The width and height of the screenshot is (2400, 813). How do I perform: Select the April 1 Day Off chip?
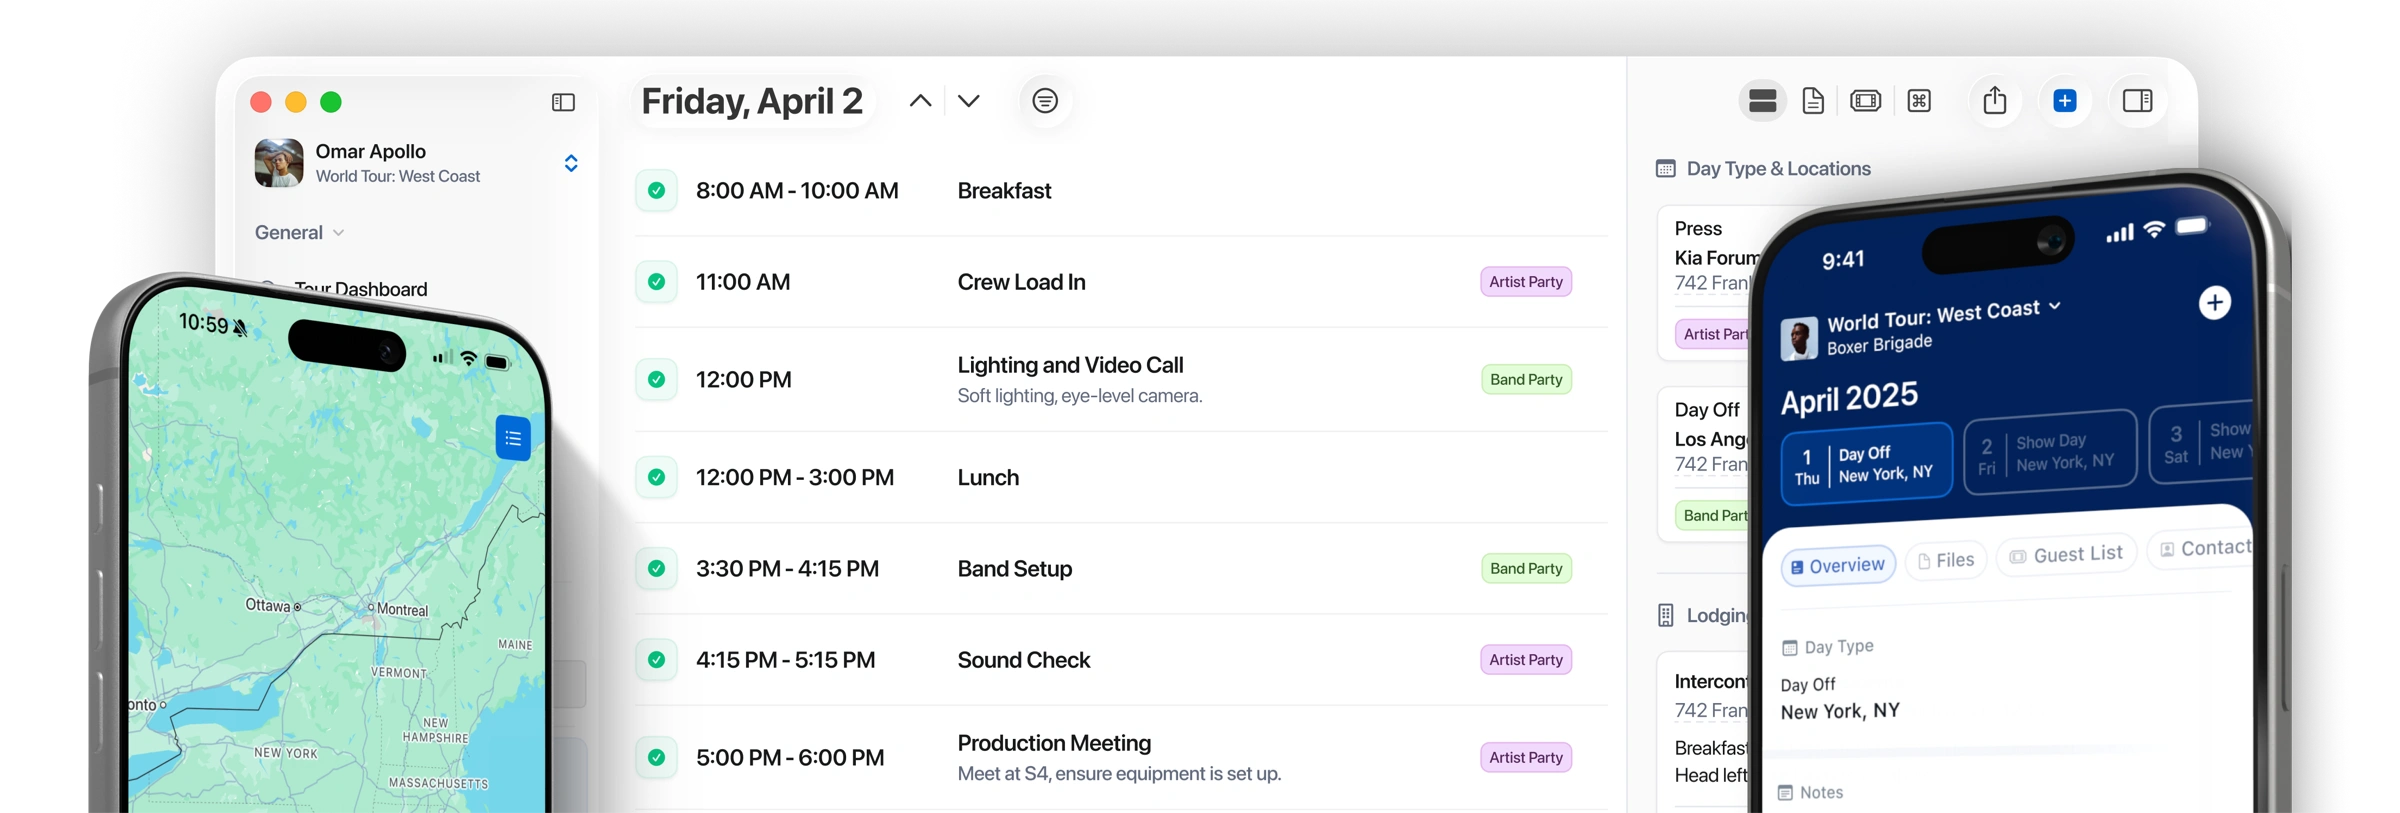(x=1866, y=461)
